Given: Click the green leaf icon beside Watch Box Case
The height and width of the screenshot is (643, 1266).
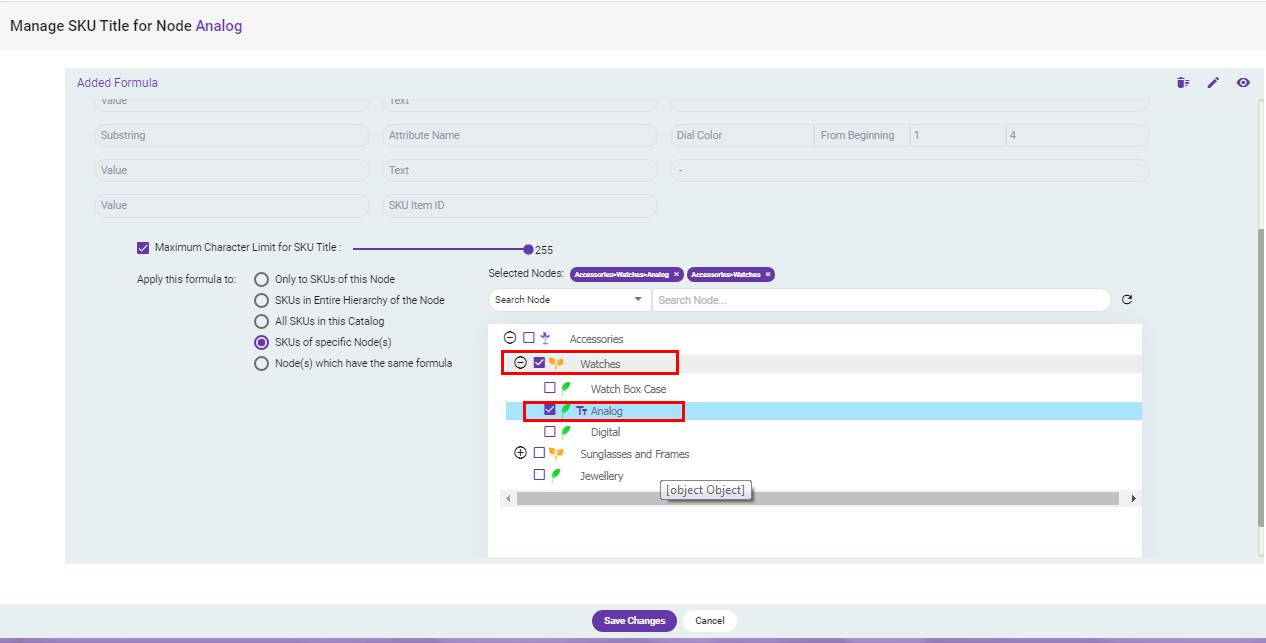Looking at the screenshot, I should click(x=566, y=388).
